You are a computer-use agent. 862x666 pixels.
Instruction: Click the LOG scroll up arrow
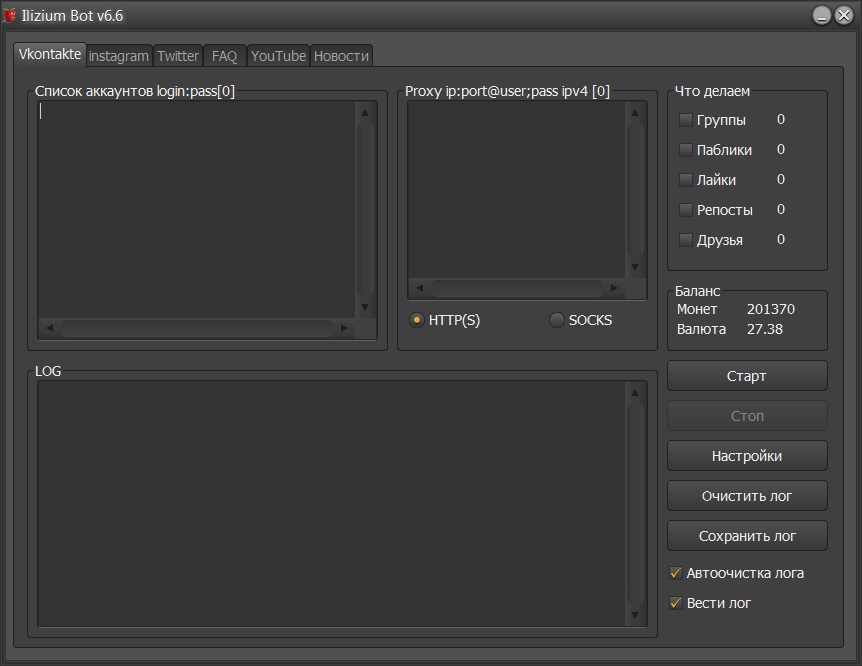point(635,393)
